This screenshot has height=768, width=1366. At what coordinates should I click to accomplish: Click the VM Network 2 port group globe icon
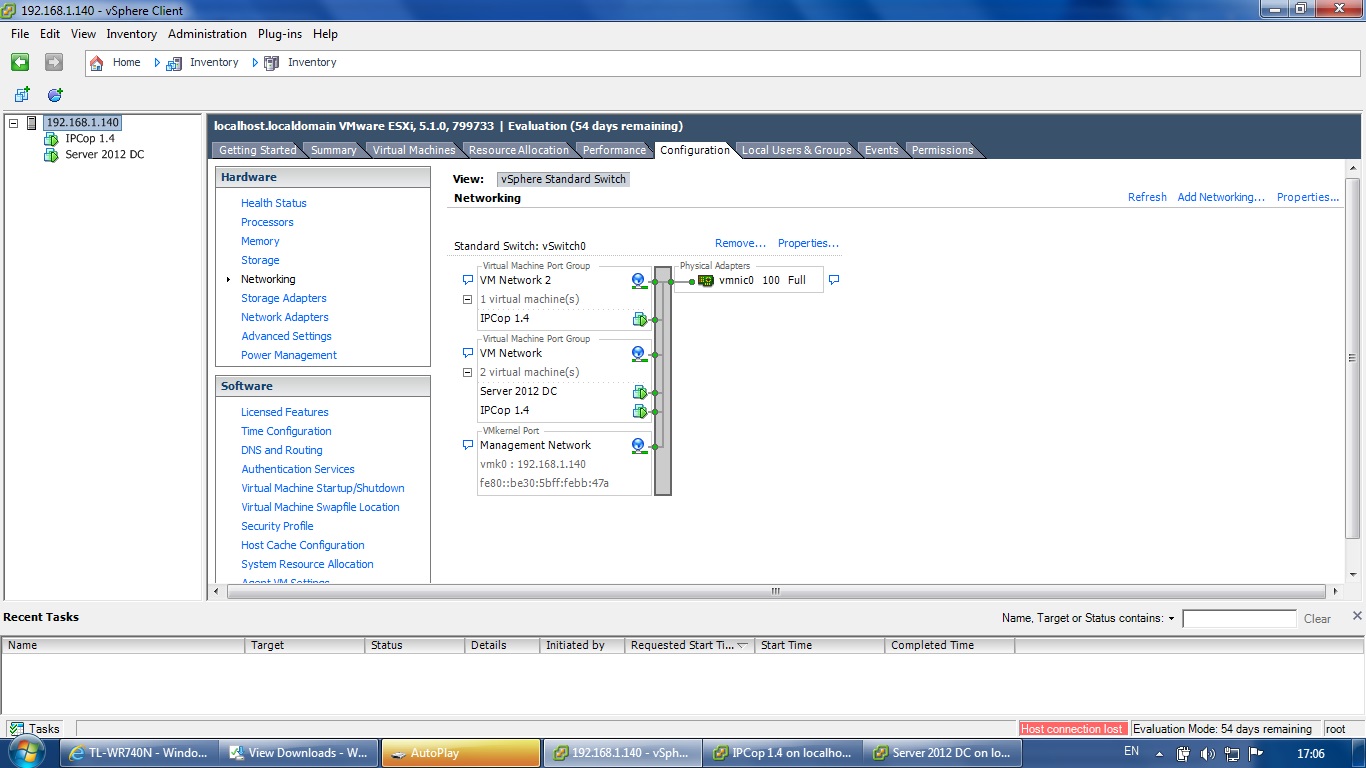(639, 281)
